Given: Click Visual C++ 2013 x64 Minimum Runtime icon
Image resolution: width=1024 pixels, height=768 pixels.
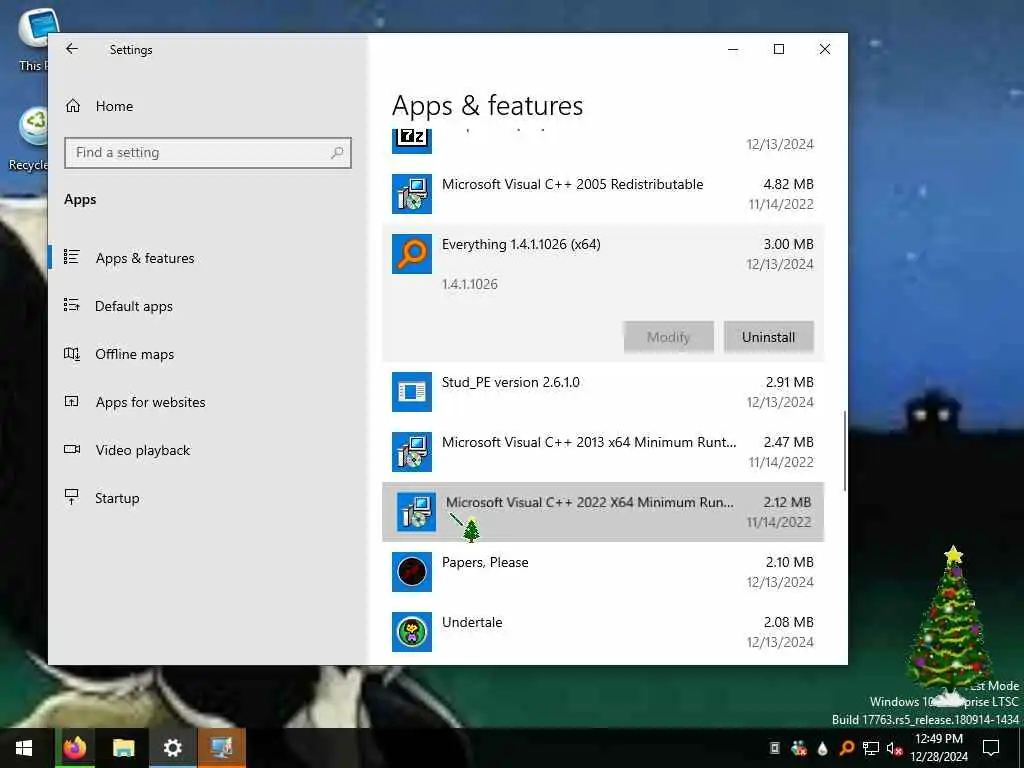Looking at the screenshot, I should pyautogui.click(x=411, y=452).
